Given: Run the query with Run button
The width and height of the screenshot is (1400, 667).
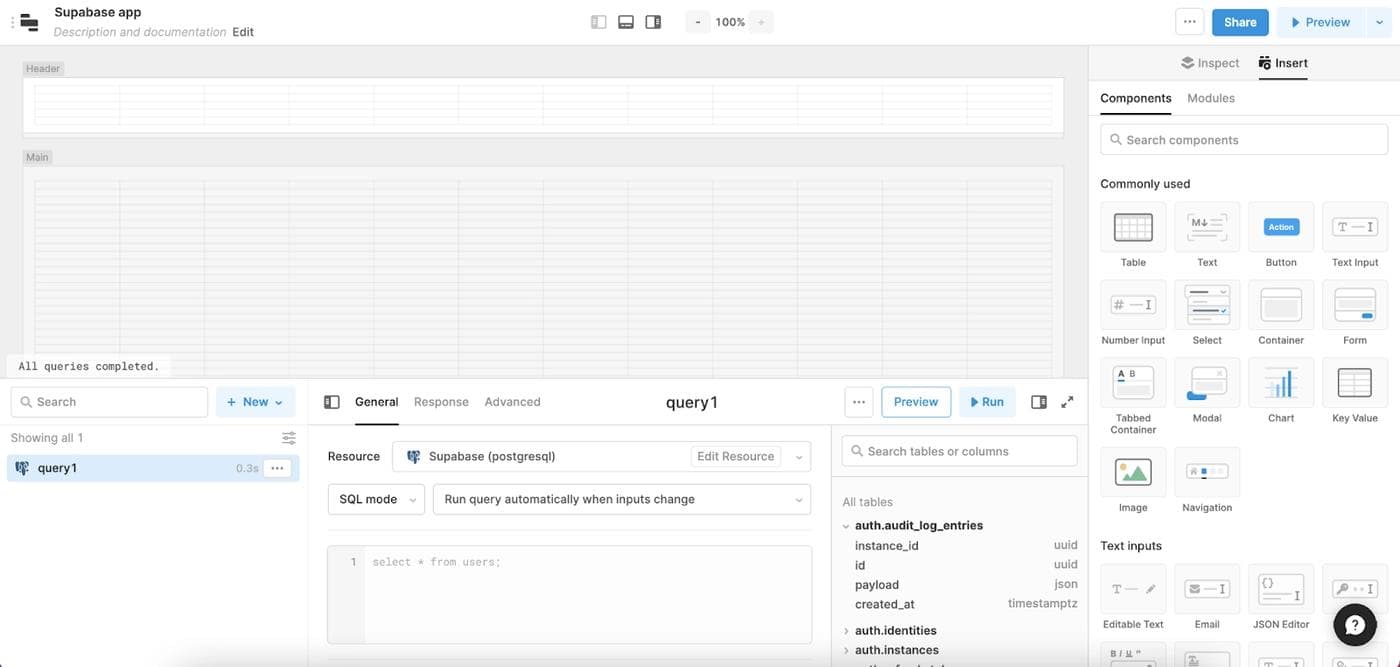Looking at the screenshot, I should point(987,402).
